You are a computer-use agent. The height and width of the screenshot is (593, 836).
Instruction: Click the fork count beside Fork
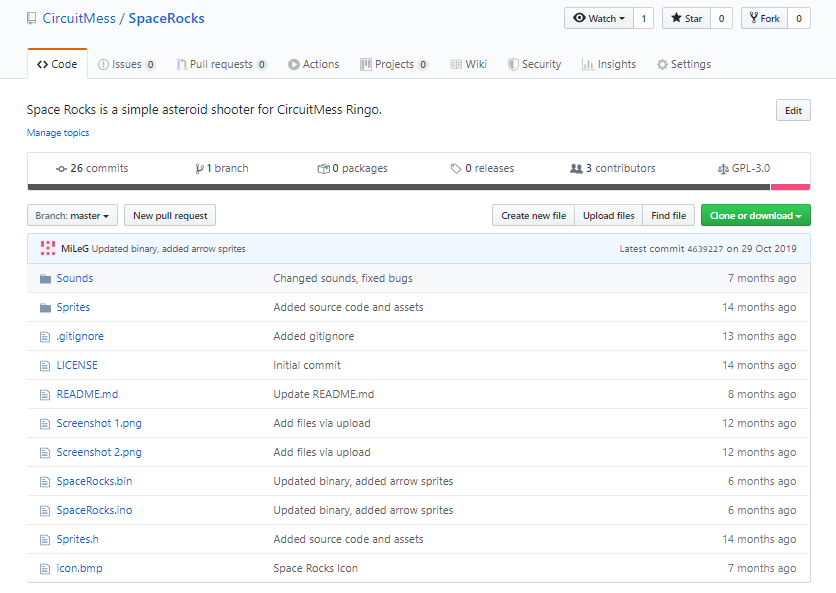[799, 18]
